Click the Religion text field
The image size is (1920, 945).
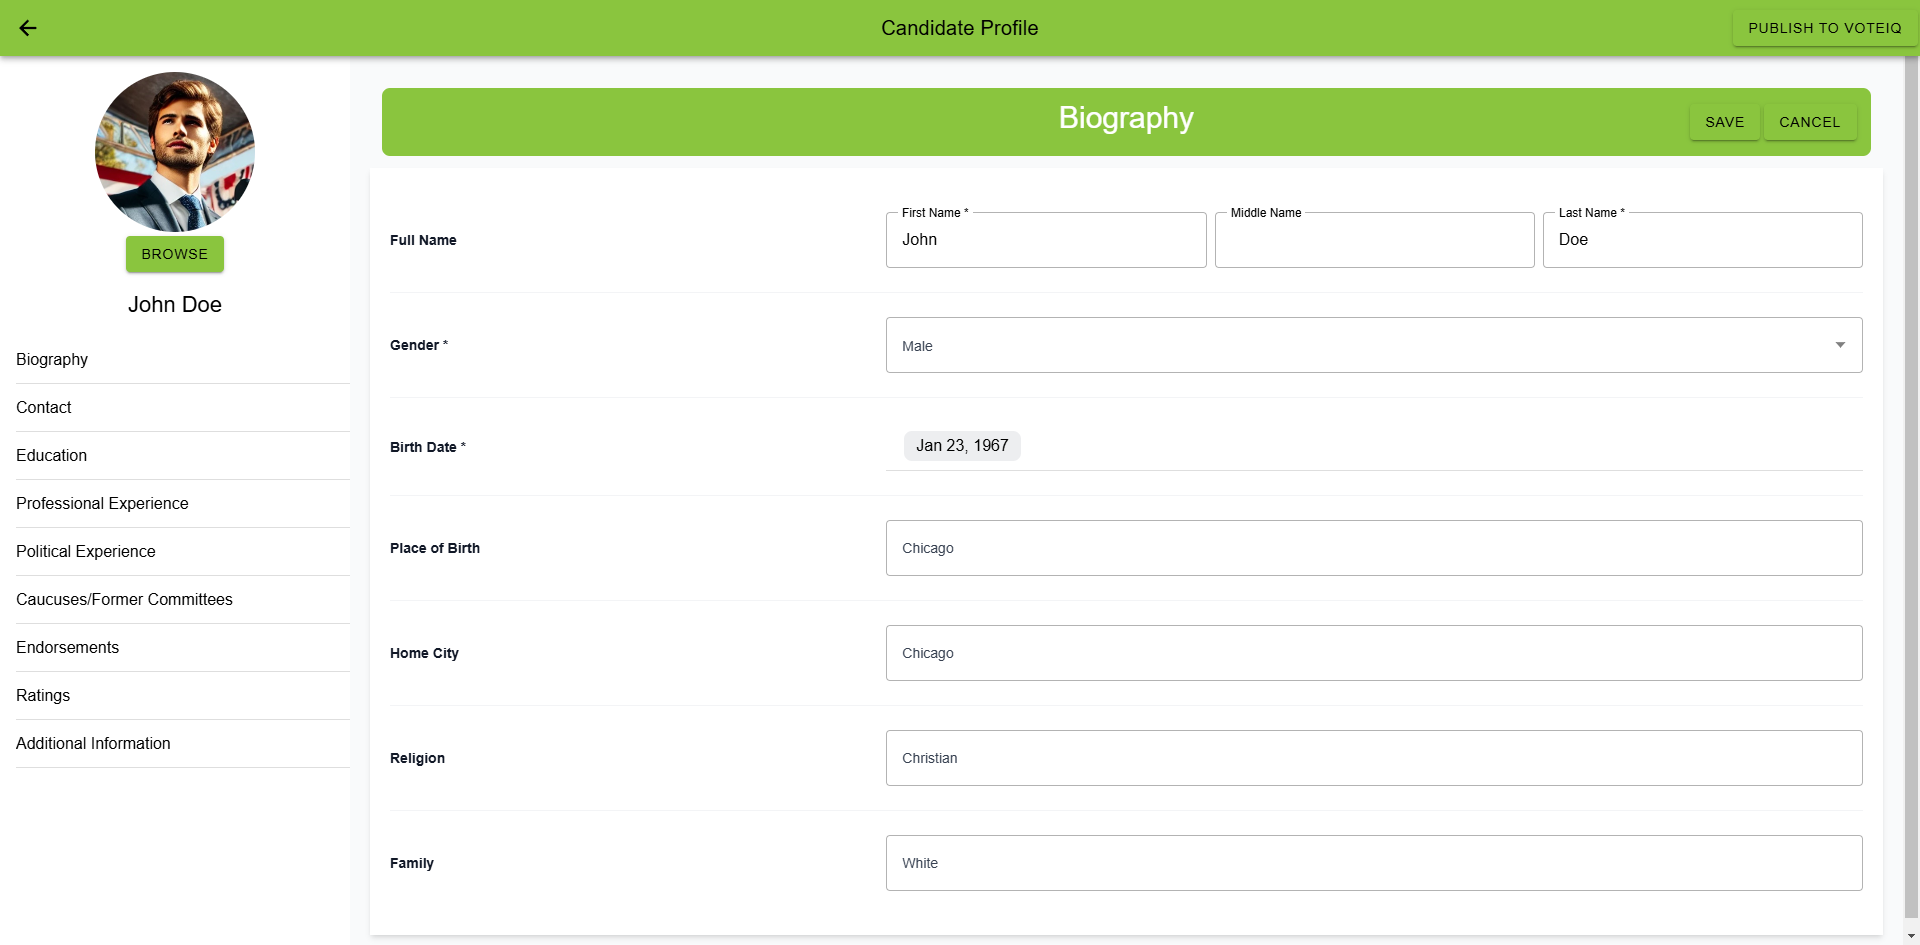pyautogui.click(x=1373, y=758)
